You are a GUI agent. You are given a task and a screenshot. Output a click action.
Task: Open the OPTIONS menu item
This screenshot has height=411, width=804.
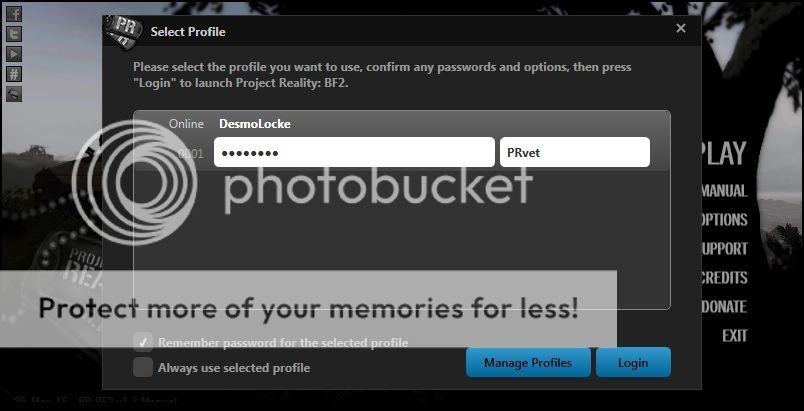[x=724, y=219]
